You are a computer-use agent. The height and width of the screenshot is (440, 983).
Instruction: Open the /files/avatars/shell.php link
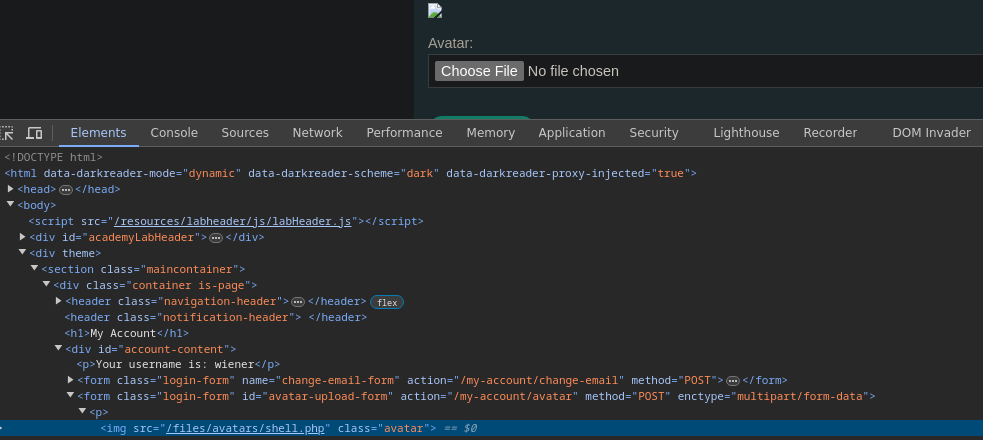pyautogui.click(x=245, y=429)
